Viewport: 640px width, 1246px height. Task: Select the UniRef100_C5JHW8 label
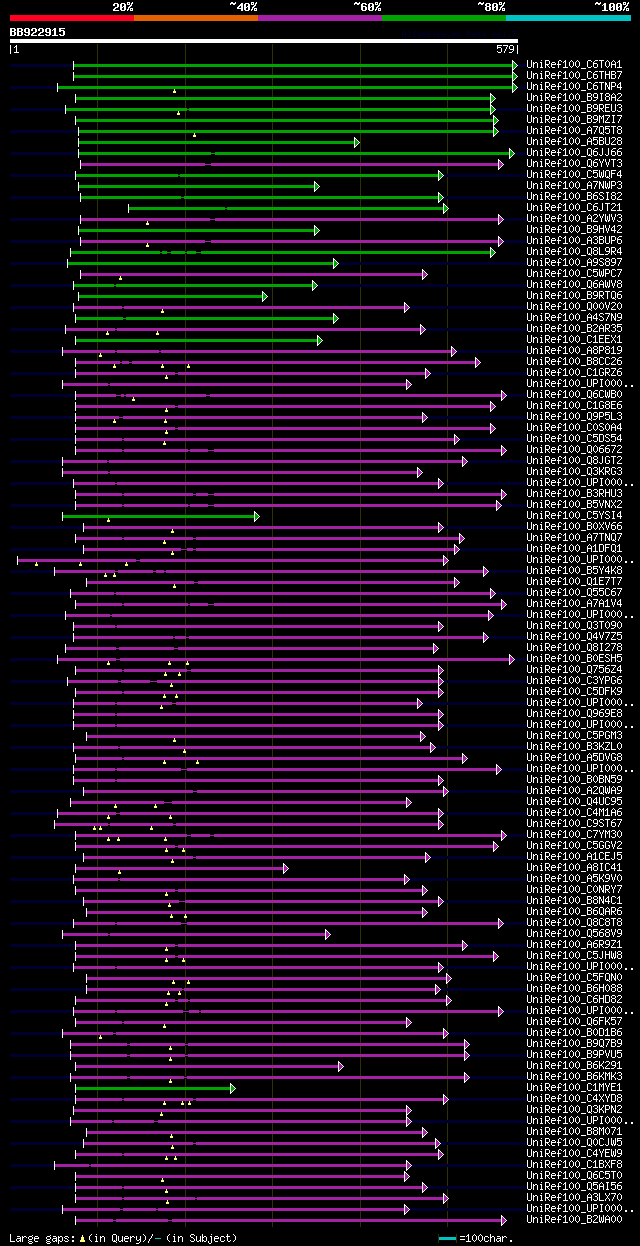pyautogui.click(x=574, y=955)
